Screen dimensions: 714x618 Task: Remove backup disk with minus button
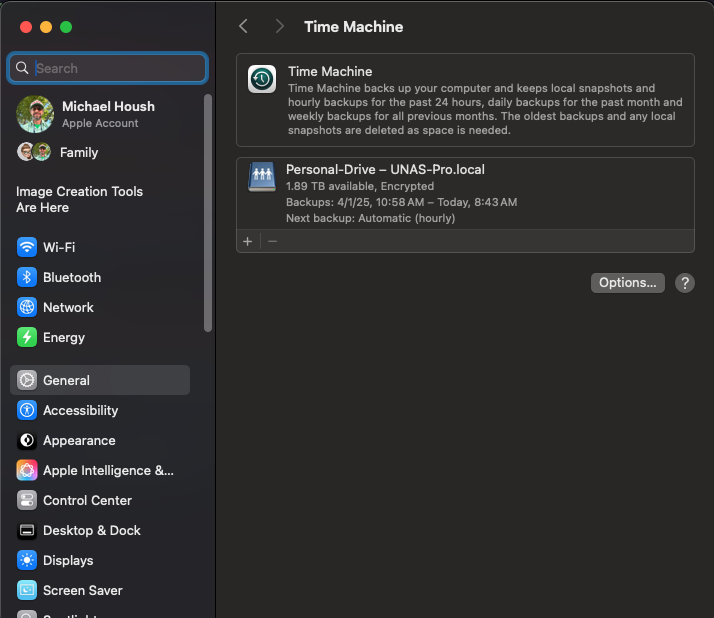click(272, 241)
